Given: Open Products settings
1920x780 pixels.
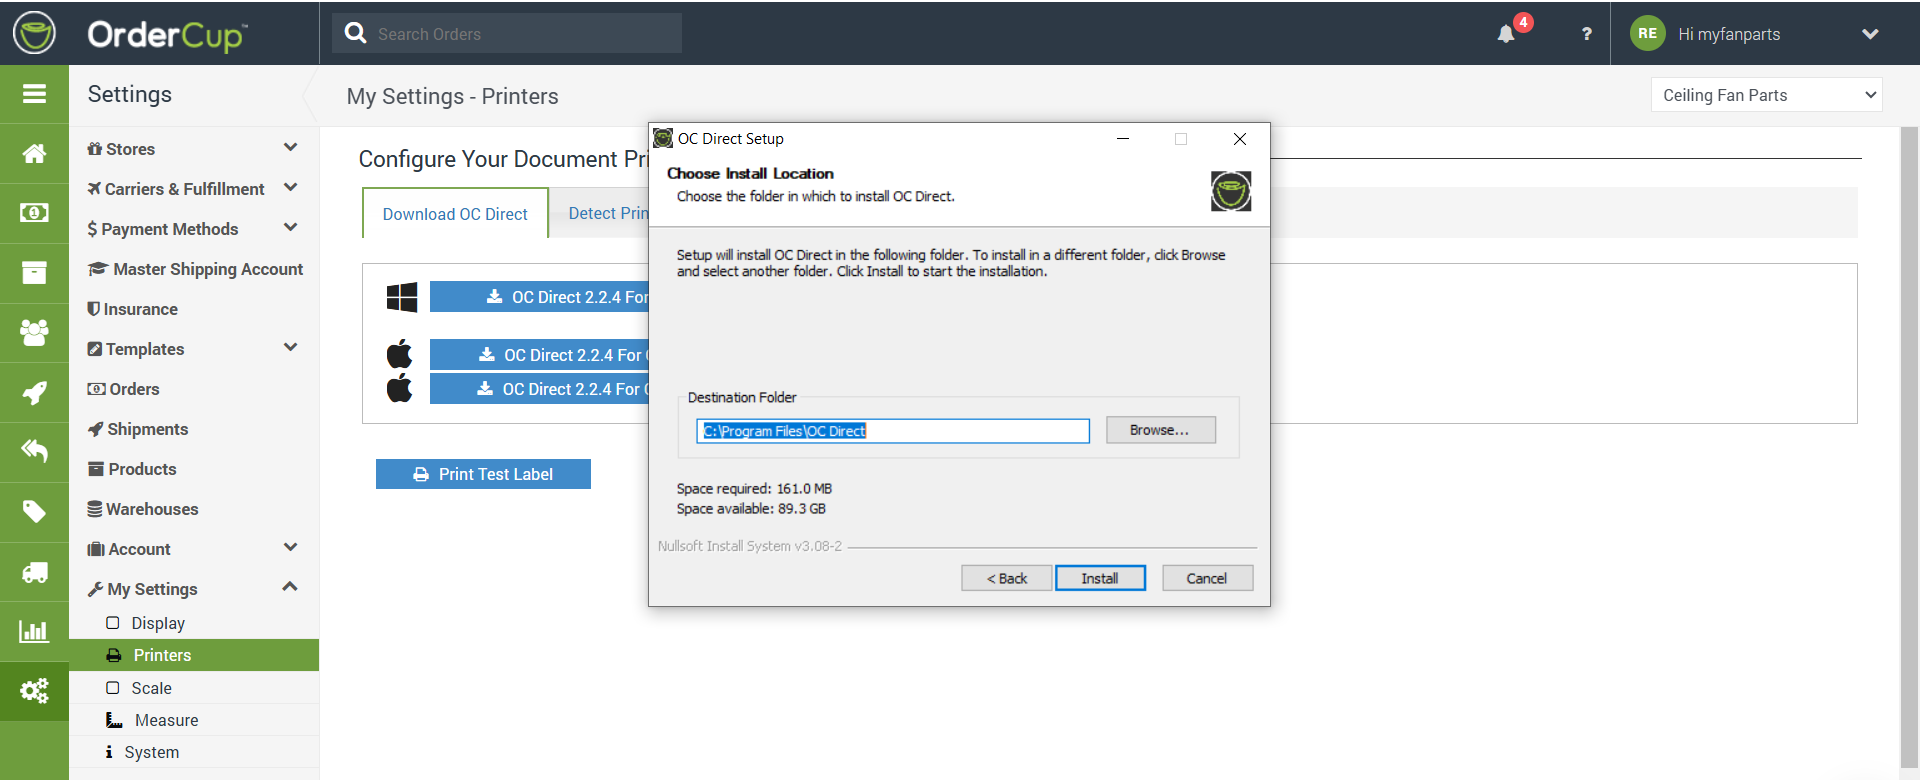Looking at the screenshot, I should click(132, 469).
